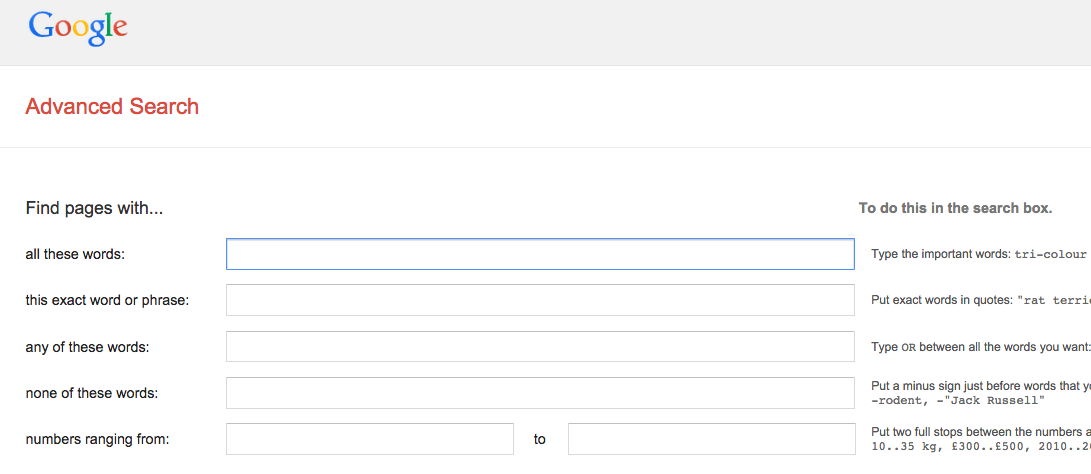Image resolution: width=1091 pixels, height=474 pixels.
Task: Click the Google logo
Action: pos(78,29)
